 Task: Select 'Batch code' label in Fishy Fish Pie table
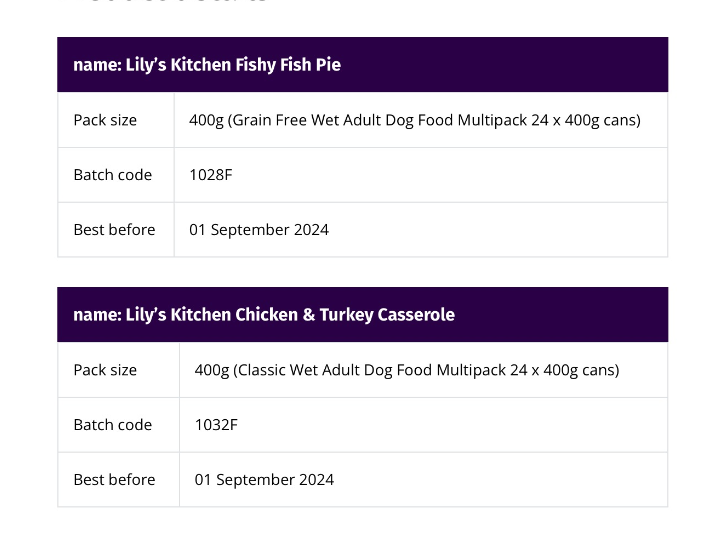click(112, 175)
